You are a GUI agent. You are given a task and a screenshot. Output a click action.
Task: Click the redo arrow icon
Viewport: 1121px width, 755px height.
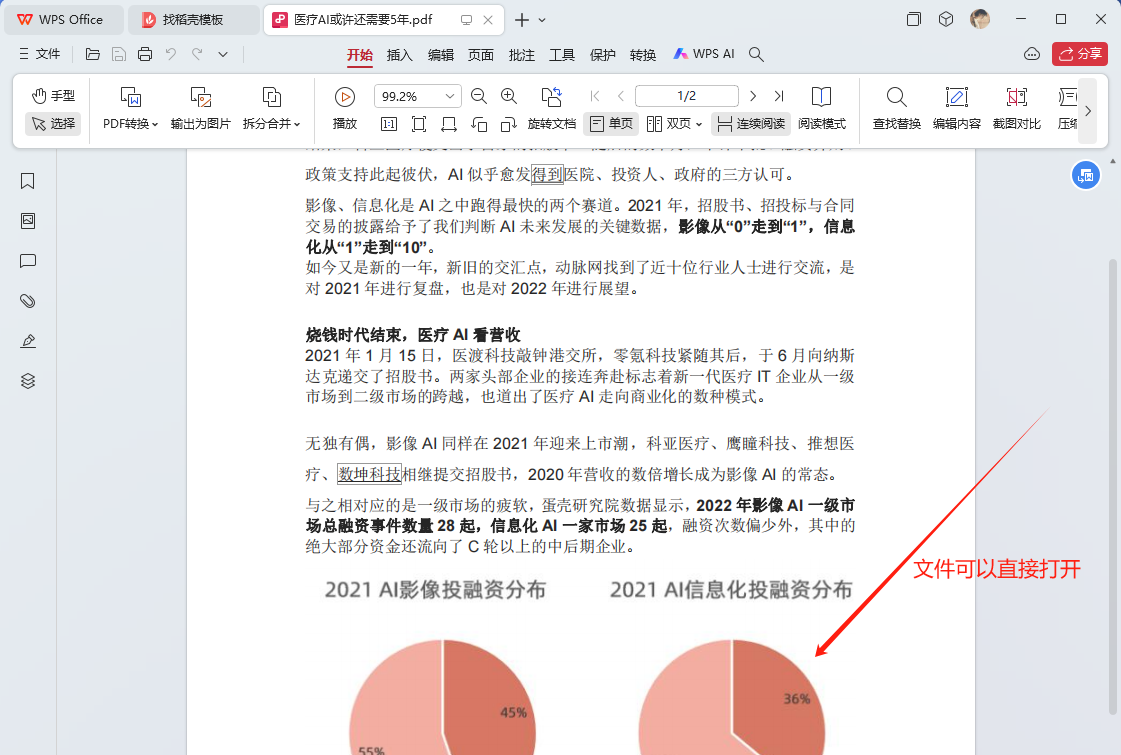[x=197, y=54]
